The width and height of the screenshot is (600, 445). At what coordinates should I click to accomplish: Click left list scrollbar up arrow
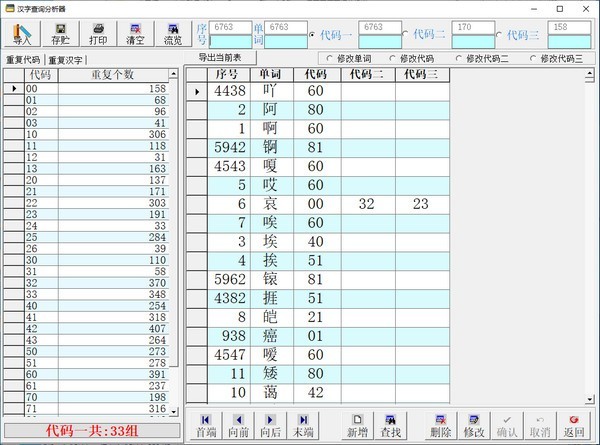pos(174,73)
